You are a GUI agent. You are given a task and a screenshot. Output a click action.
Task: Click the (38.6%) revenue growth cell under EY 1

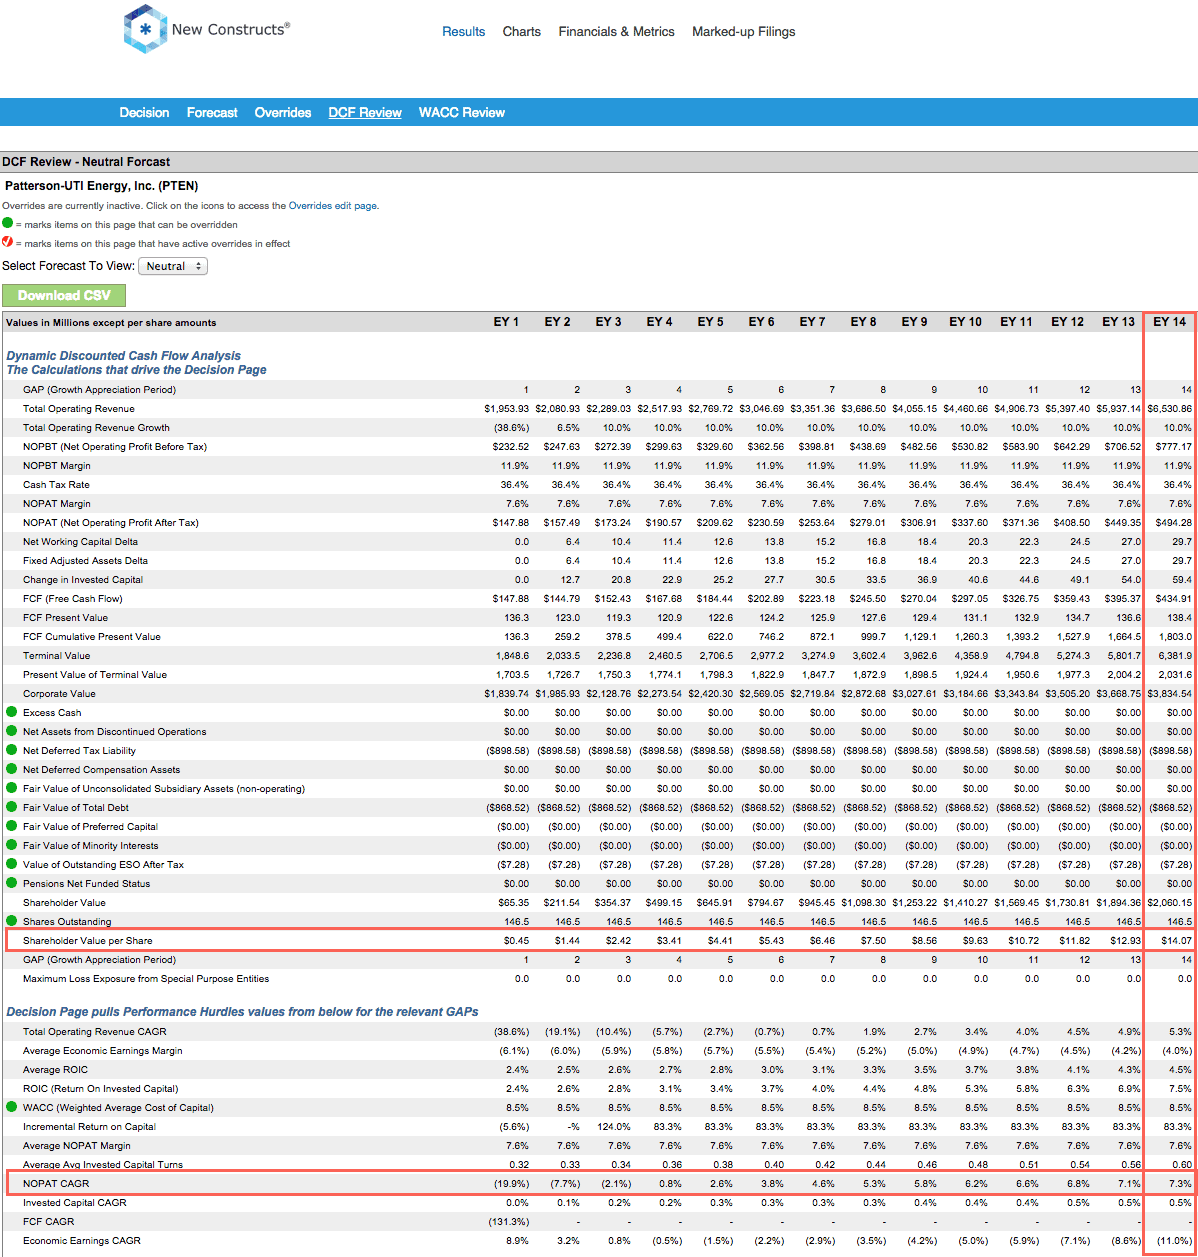point(512,427)
